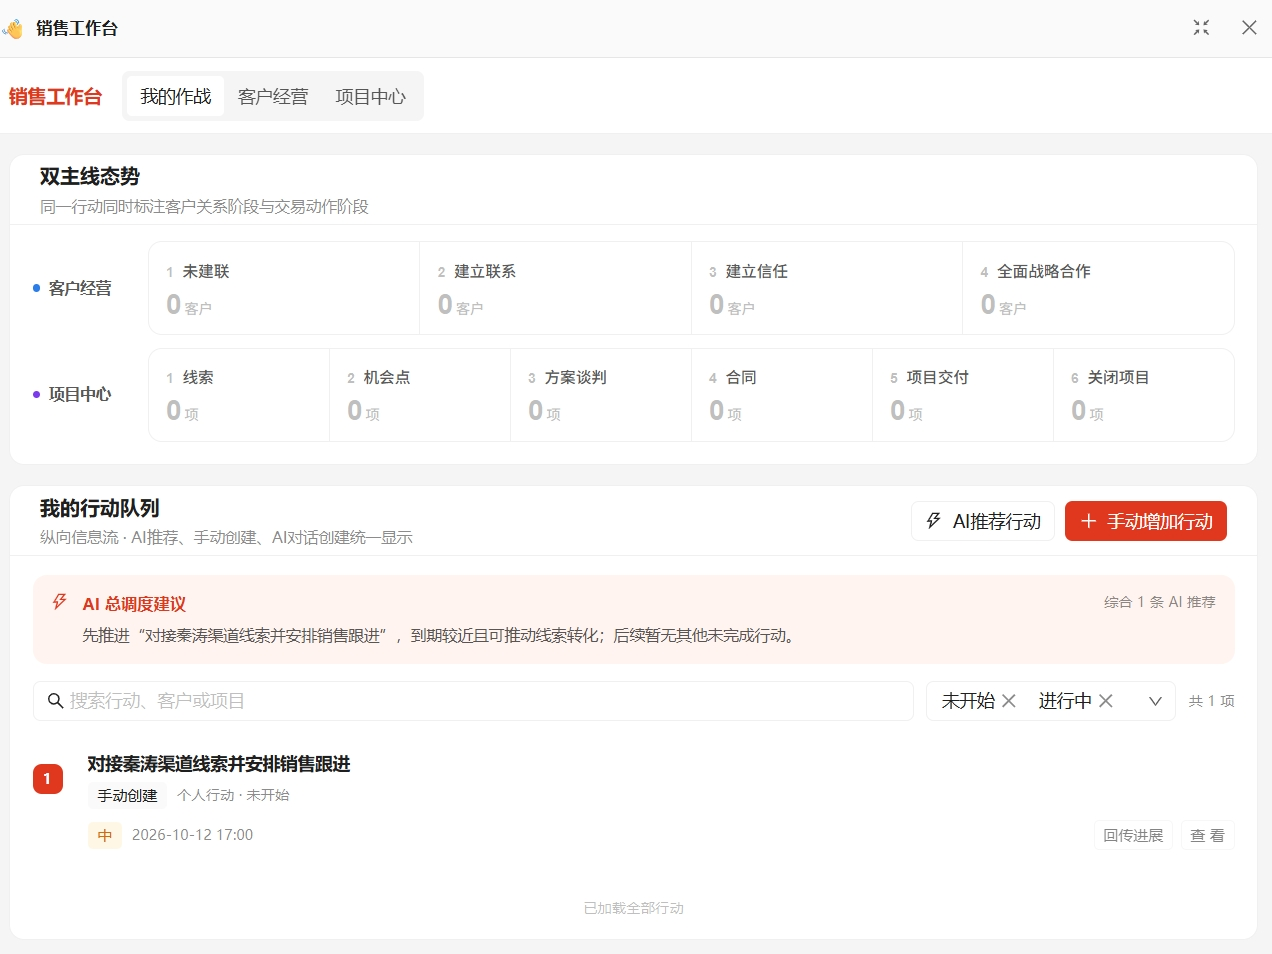Click the 客户经营 row label
This screenshot has height=954, width=1272.
tap(80, 288)
